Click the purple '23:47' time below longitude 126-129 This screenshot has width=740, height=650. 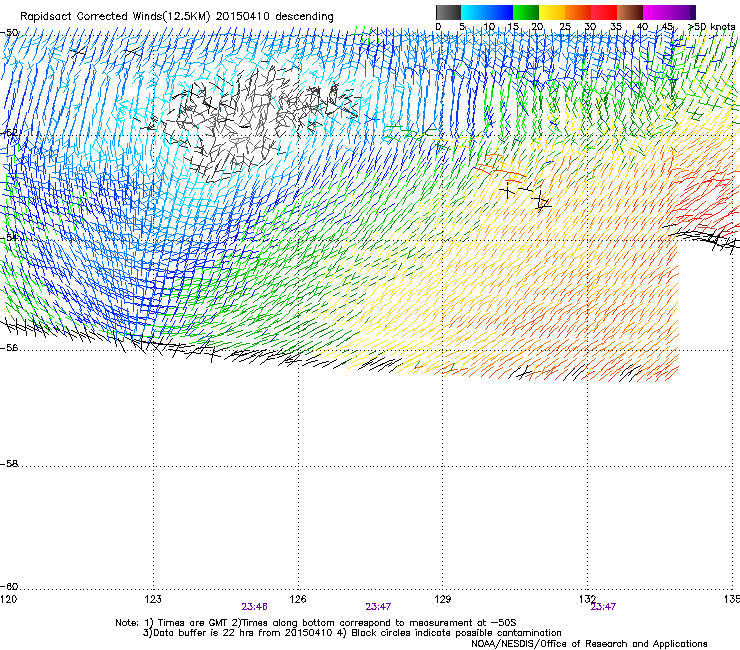click(378, 607)
